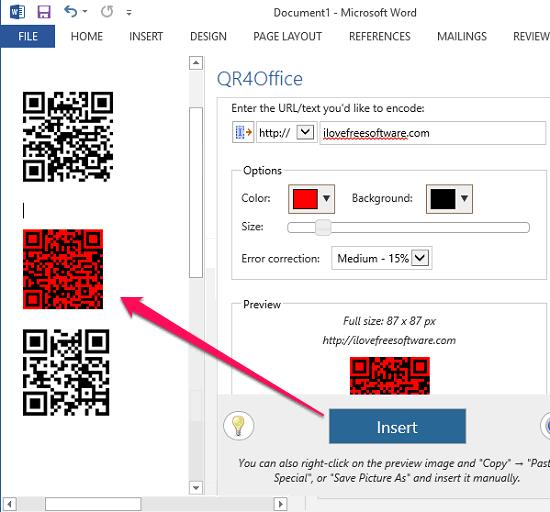Expand the Background color dropdown arrow
550x512 pixels.
point(464,198)
